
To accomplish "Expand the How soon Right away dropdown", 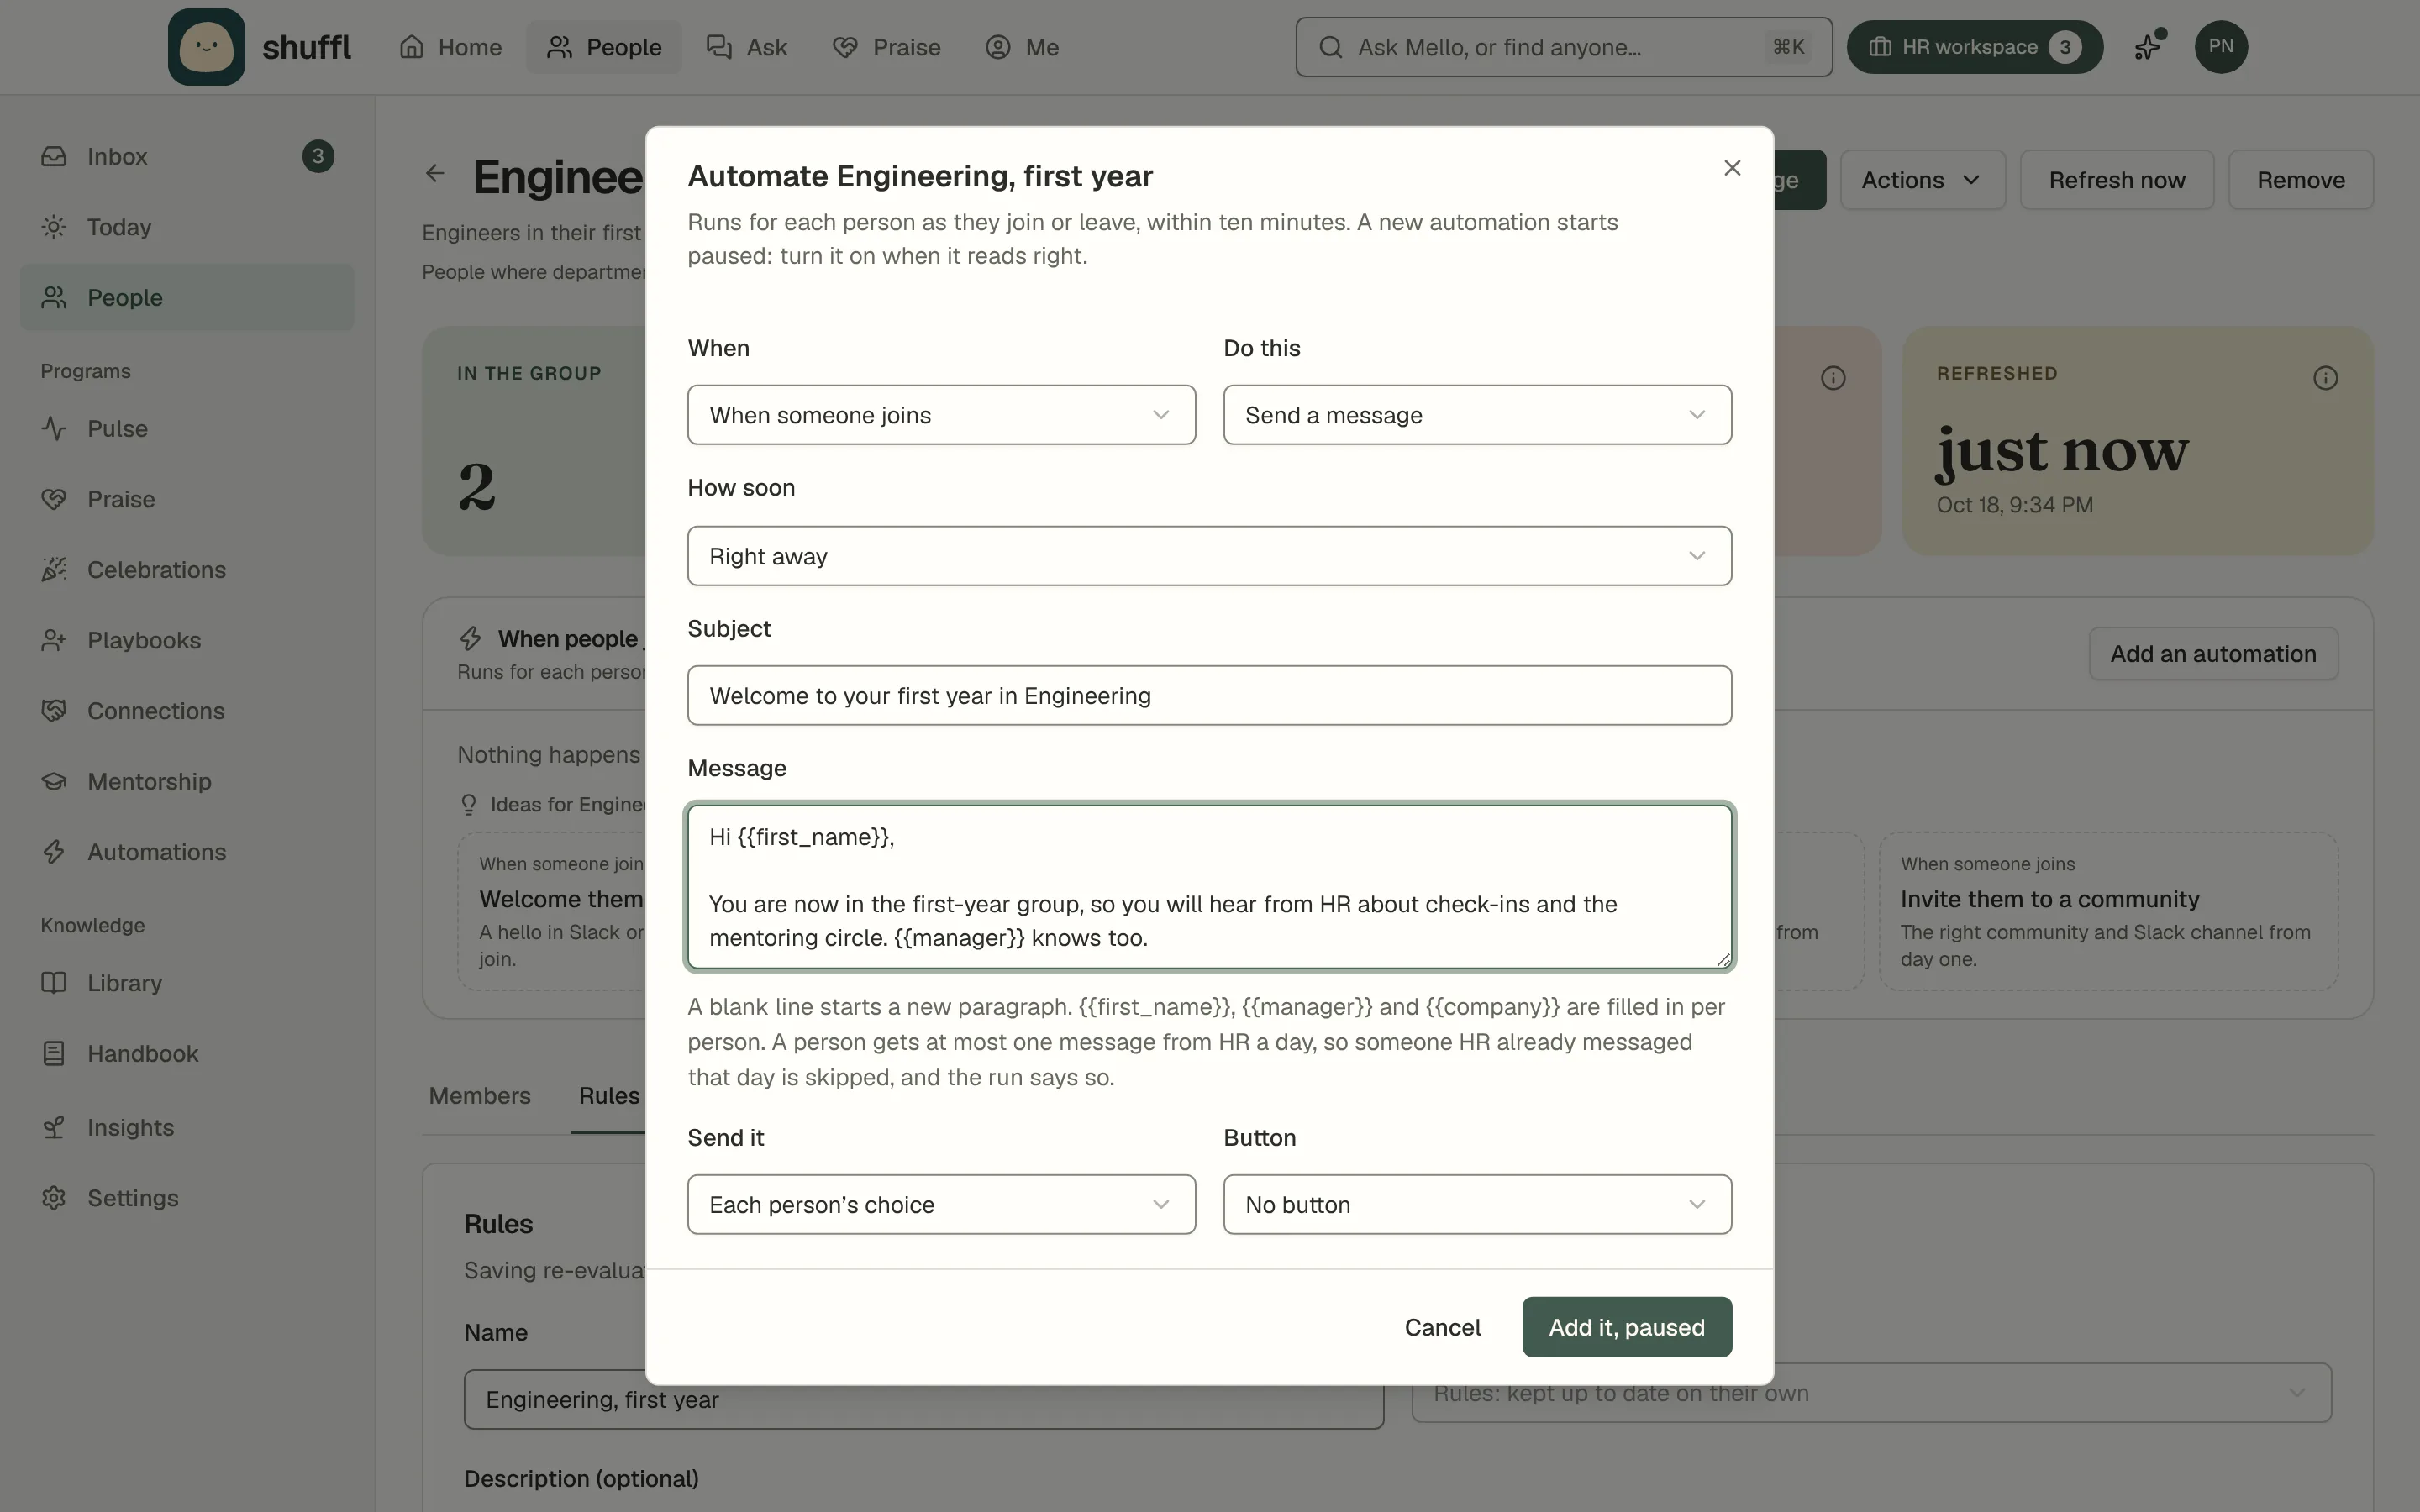I will (1209, 556).
